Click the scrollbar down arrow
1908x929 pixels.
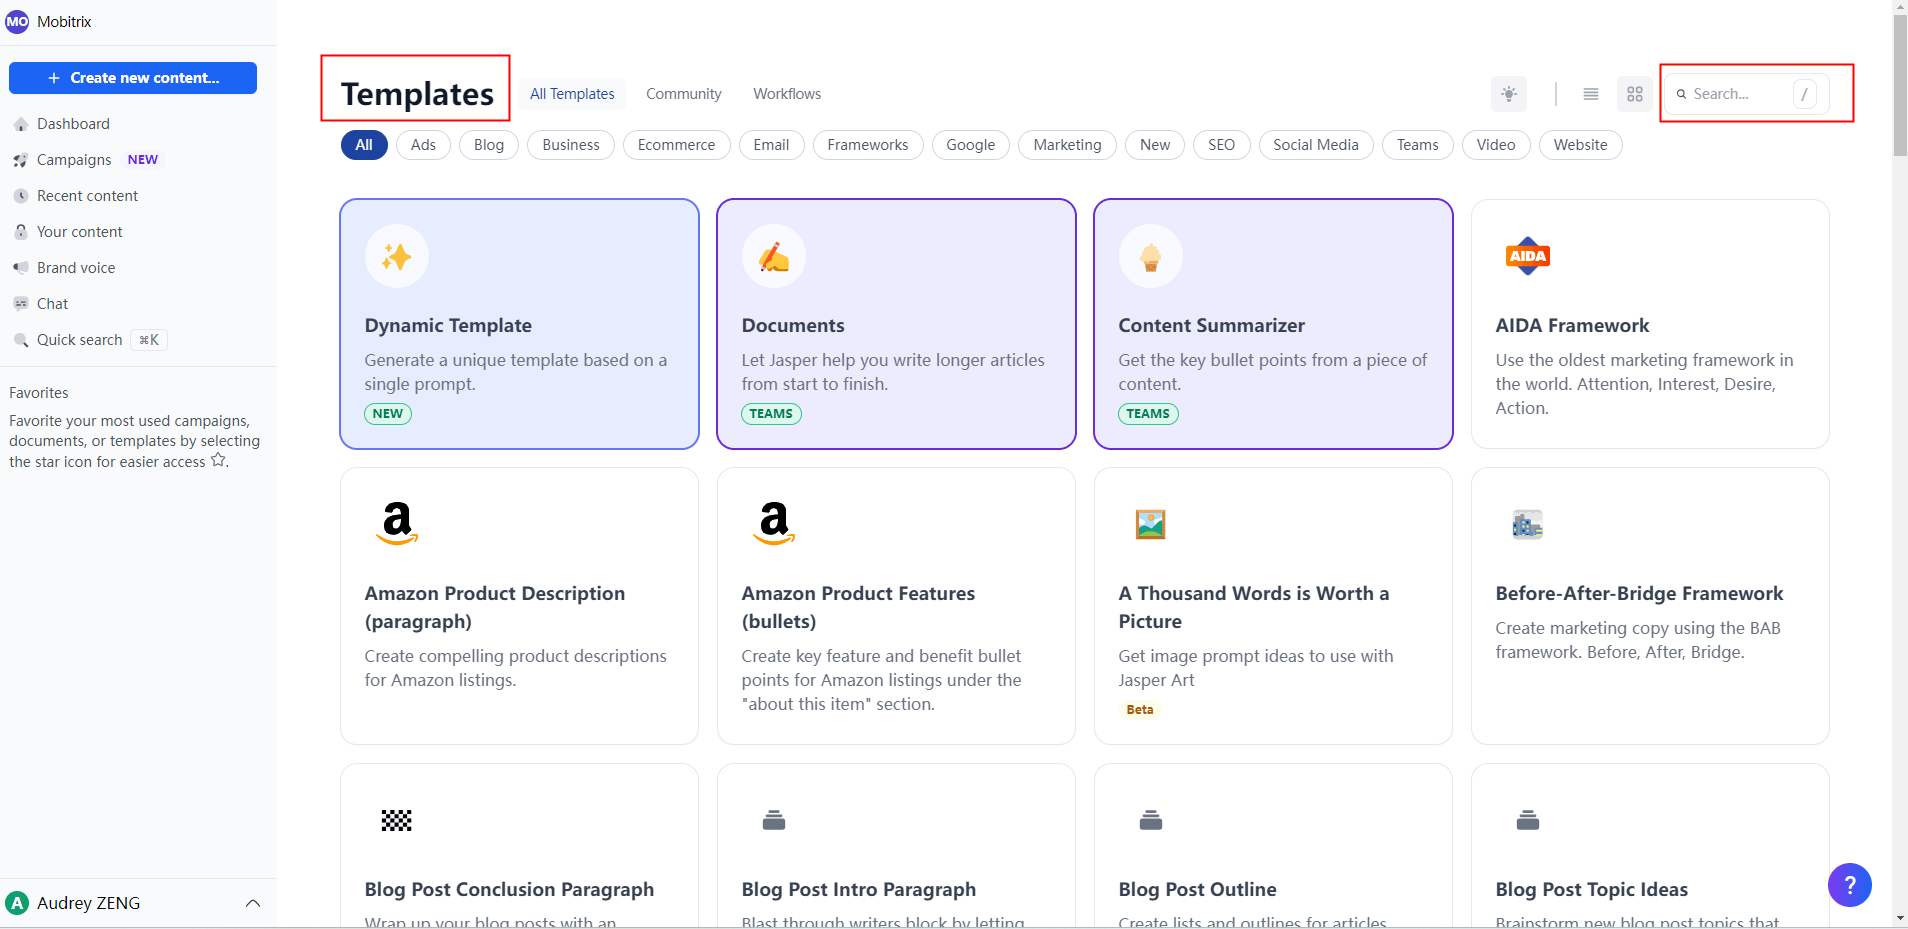[1900, 919]
